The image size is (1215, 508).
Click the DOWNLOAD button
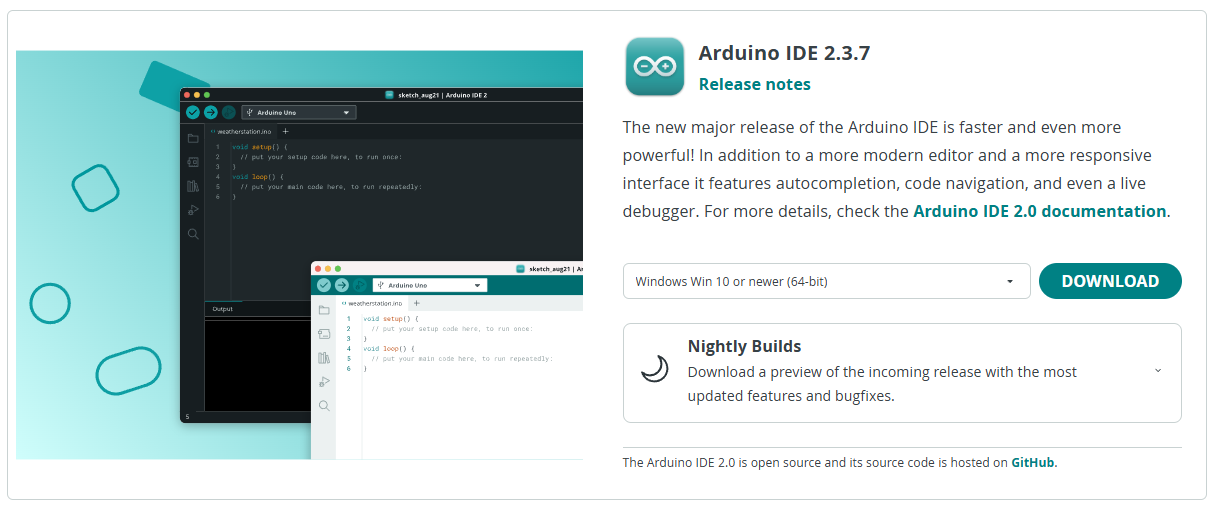point(1110,281)
